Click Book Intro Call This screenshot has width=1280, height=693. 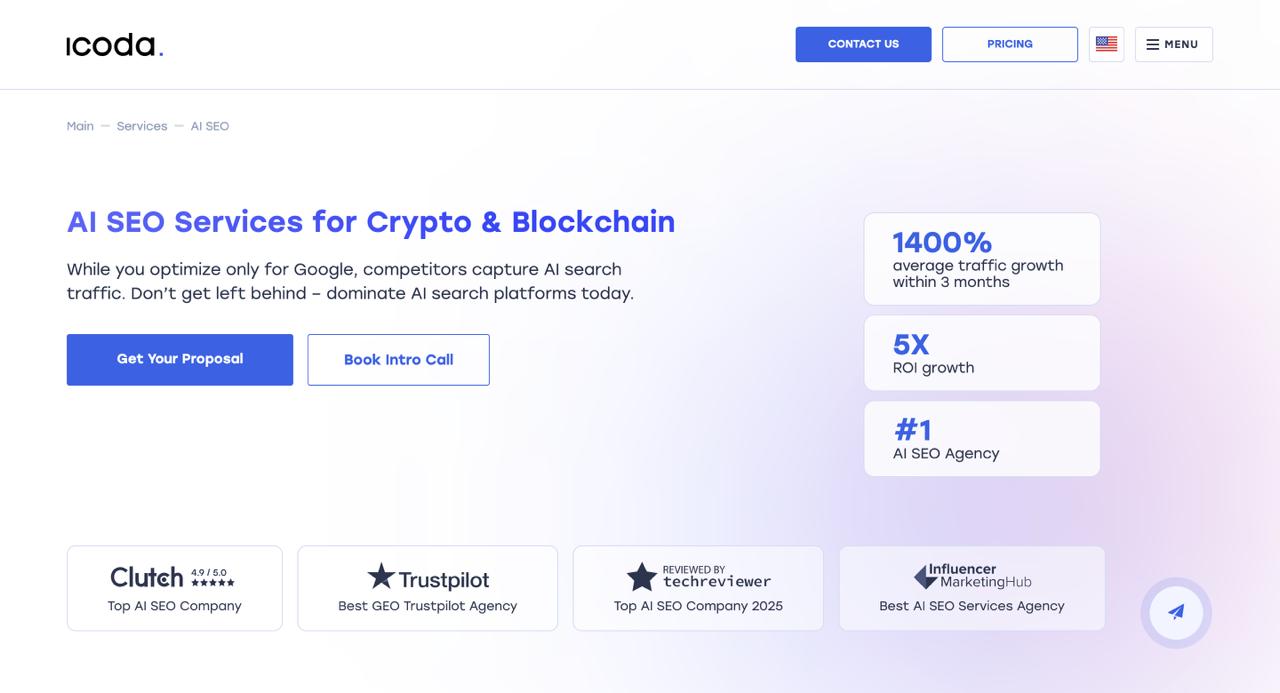point(398,359)
